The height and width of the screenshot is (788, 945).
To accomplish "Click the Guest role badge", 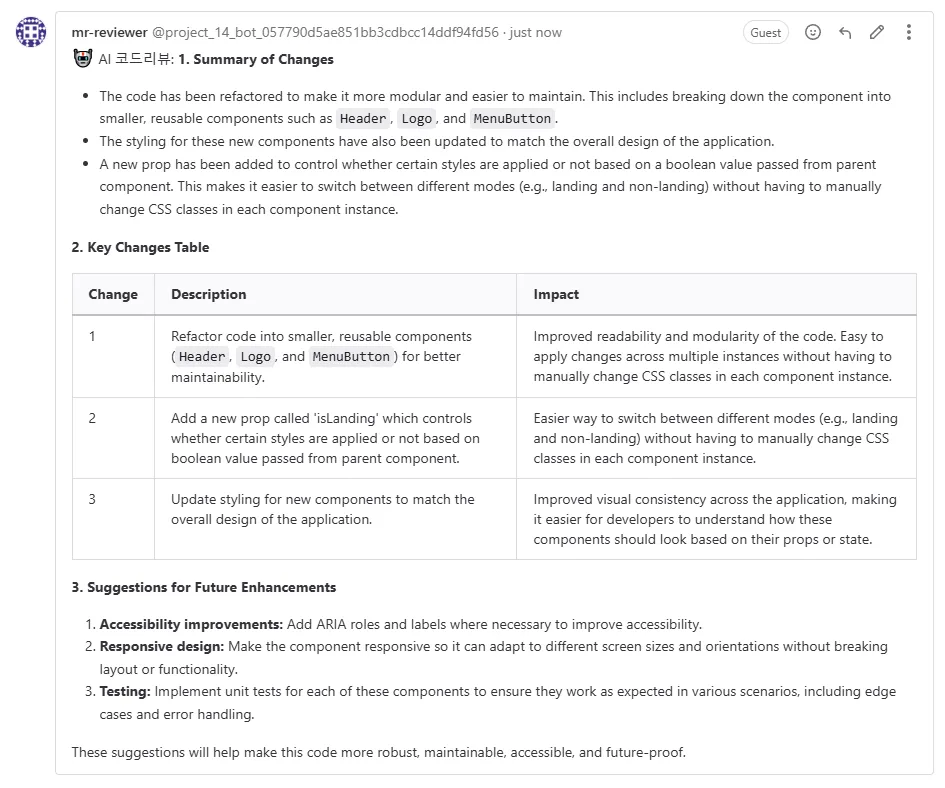I will click(765, 32).
